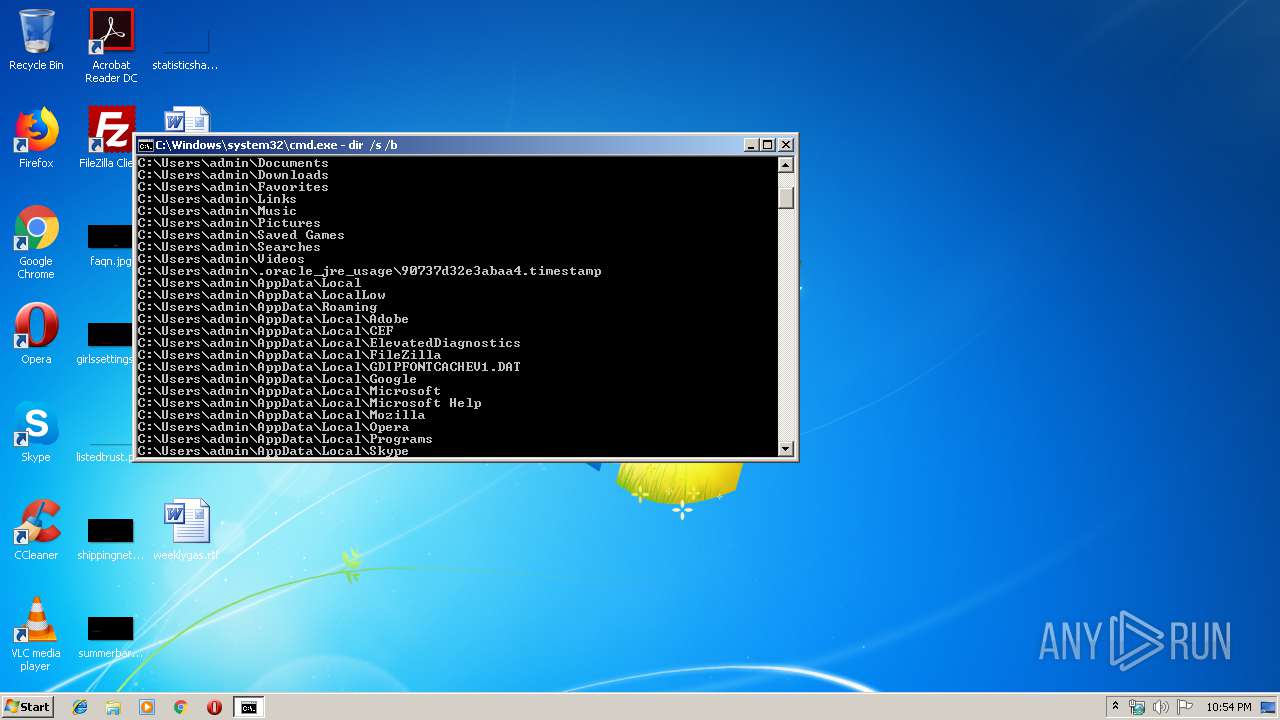Image resolution: width=1280 pixels, height=720 pixels.
Task: Open the network tray icon
Action: (x=1137, y=707)
